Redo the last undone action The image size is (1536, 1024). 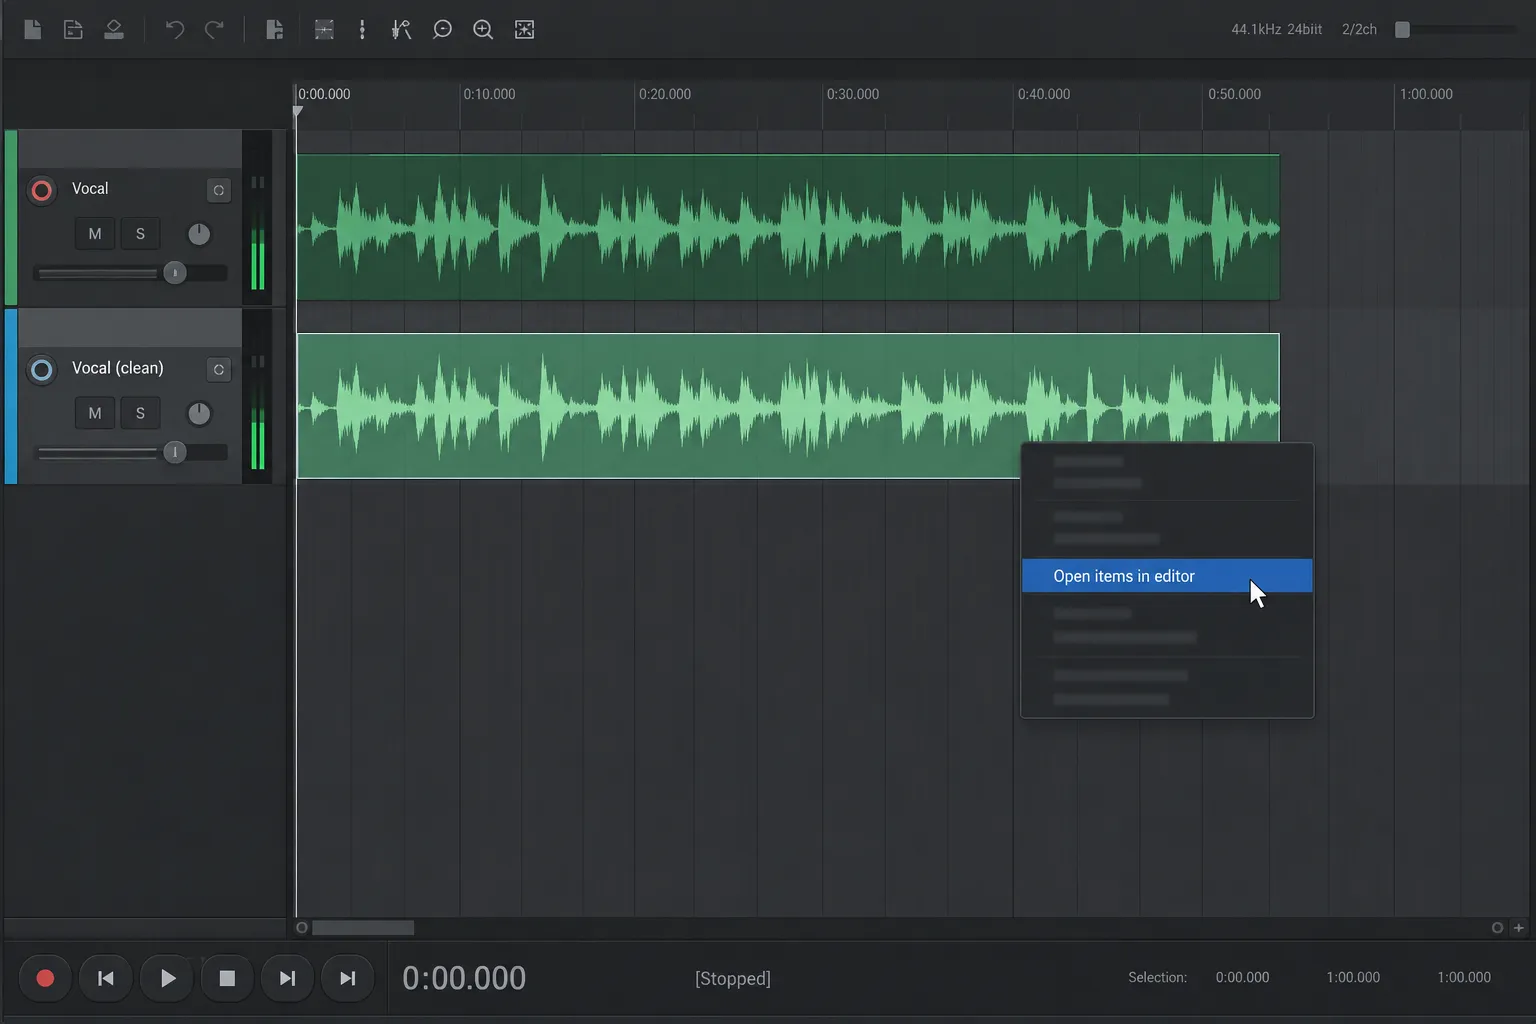(214, 30)
